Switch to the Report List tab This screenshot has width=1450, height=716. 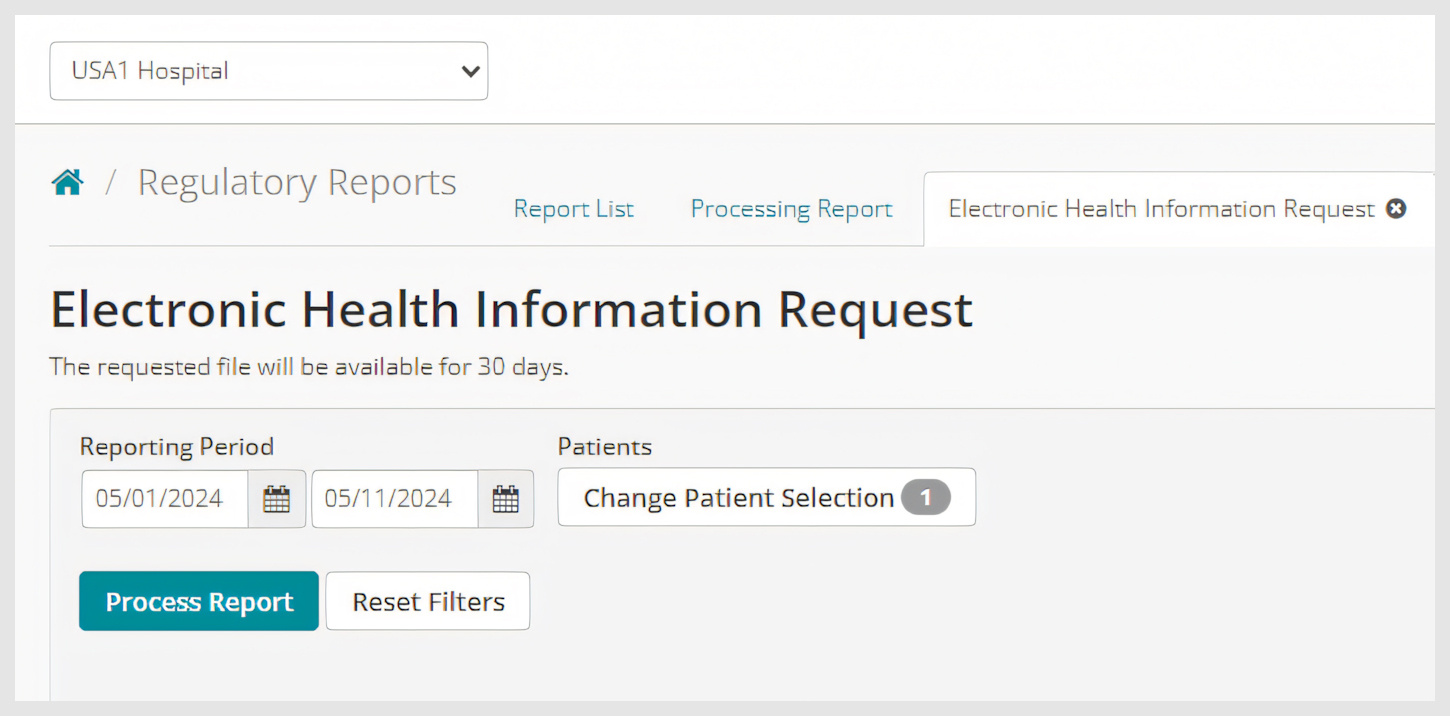573,208
